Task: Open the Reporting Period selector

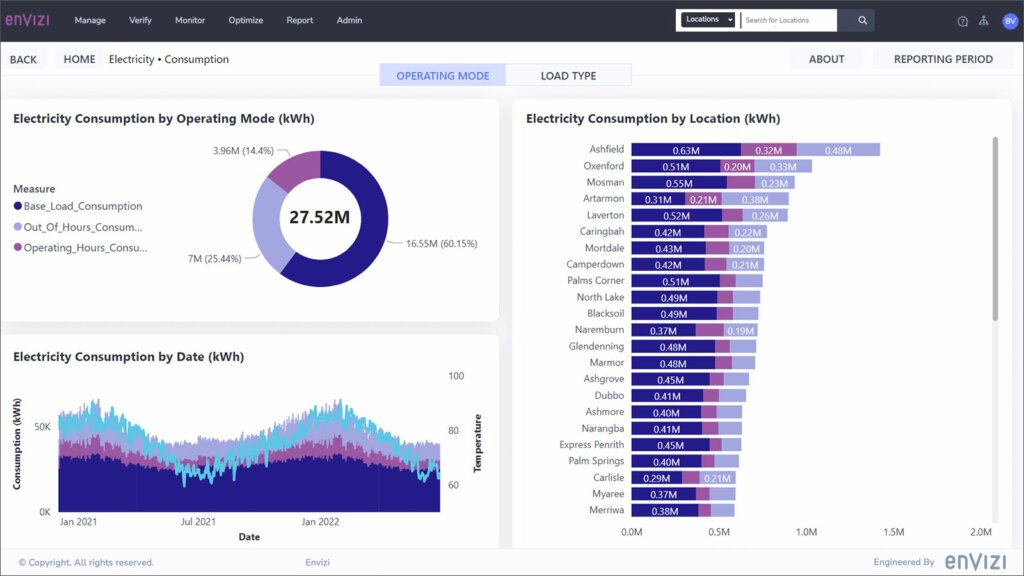Action: coord(941,59)
